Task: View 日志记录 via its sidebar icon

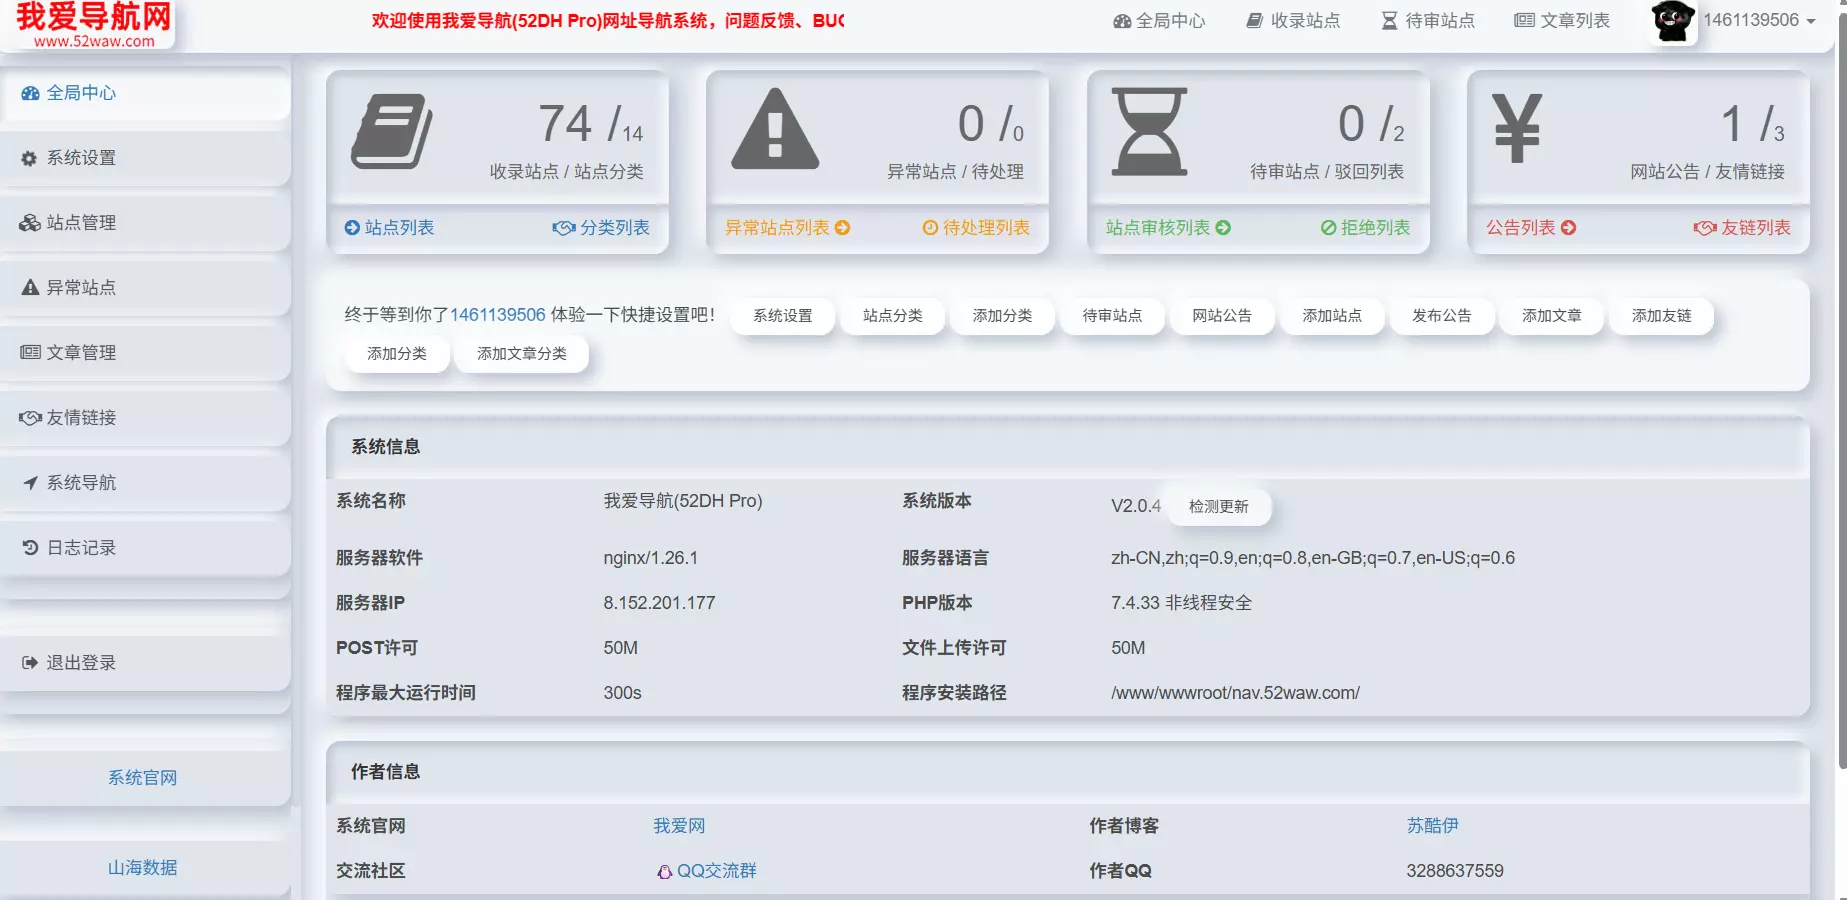Action: 29,547
